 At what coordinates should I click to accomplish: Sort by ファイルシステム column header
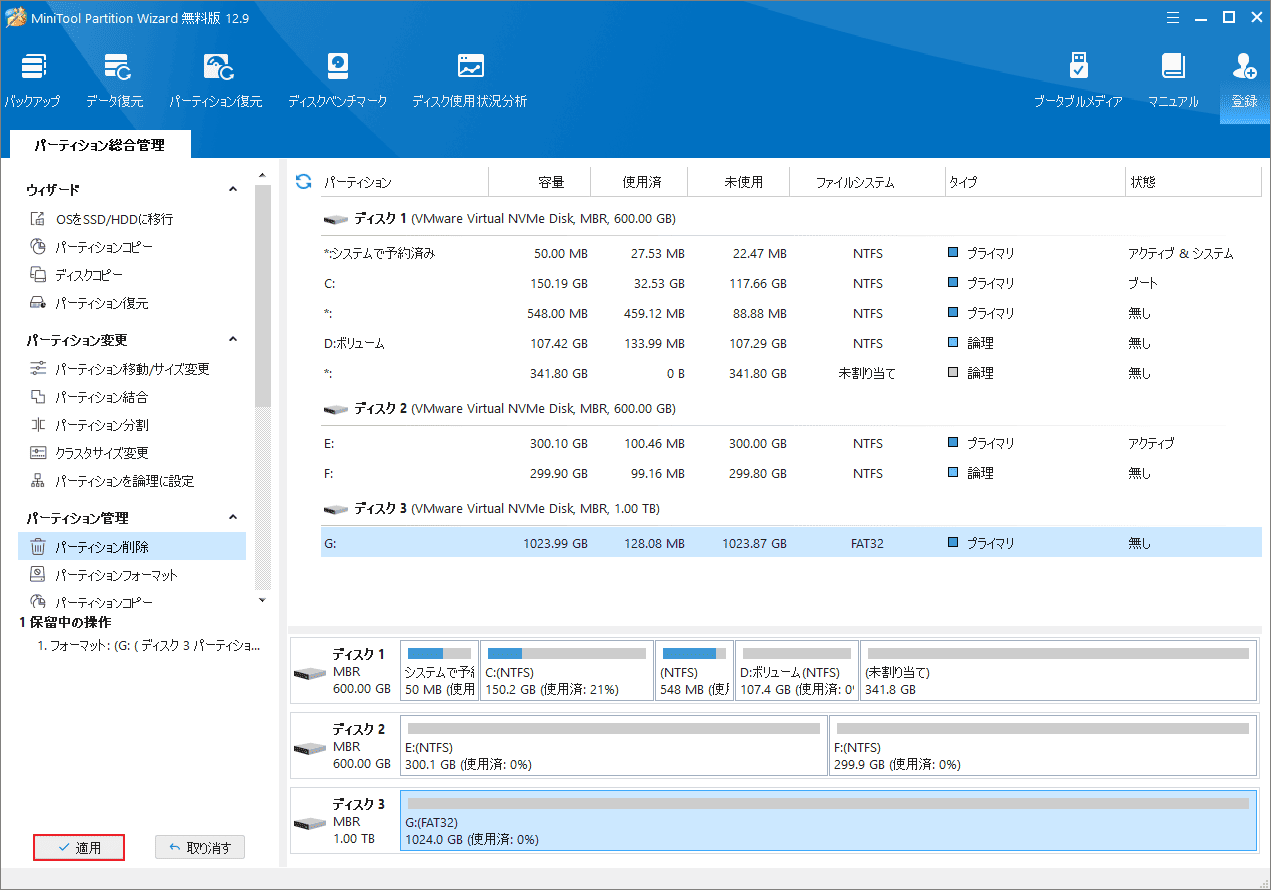pos(867,182)
